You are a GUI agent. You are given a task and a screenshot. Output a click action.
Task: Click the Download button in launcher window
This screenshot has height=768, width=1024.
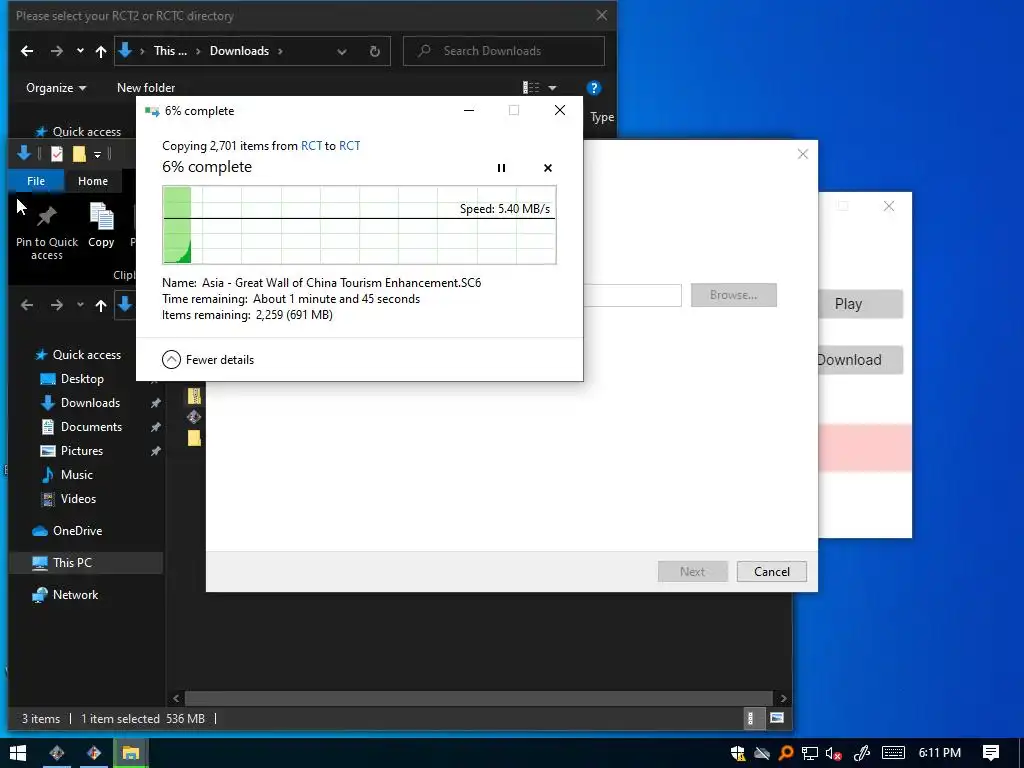pyautogui.click(x=861, y=360)
